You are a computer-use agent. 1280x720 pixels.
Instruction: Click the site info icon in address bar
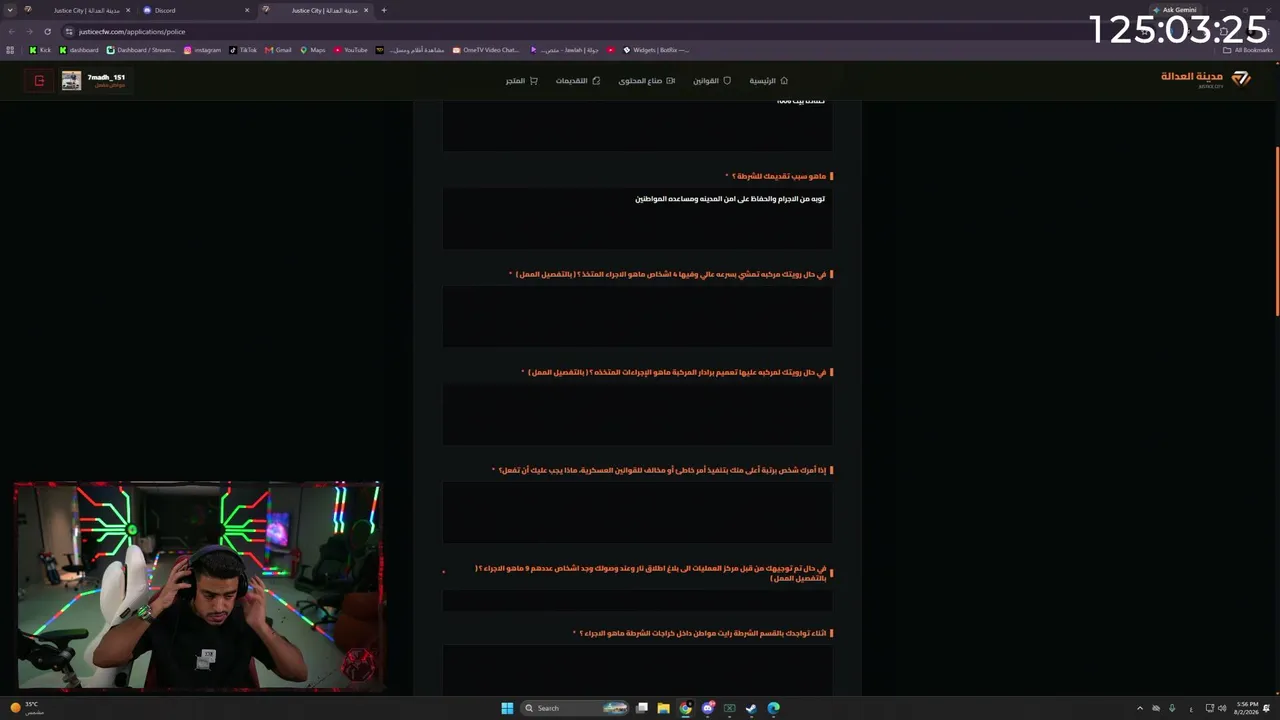pos(69,31)
